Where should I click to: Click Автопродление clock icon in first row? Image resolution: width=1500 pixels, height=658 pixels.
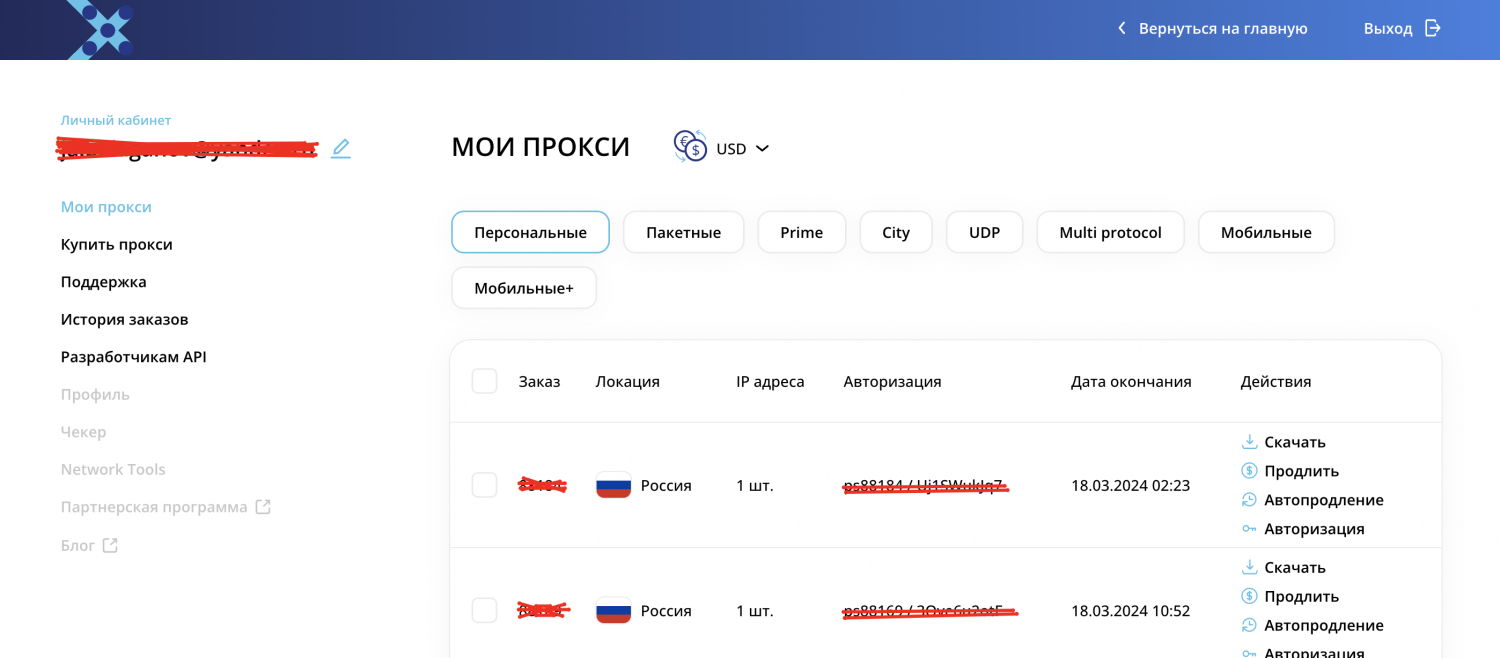point(1249,500)
